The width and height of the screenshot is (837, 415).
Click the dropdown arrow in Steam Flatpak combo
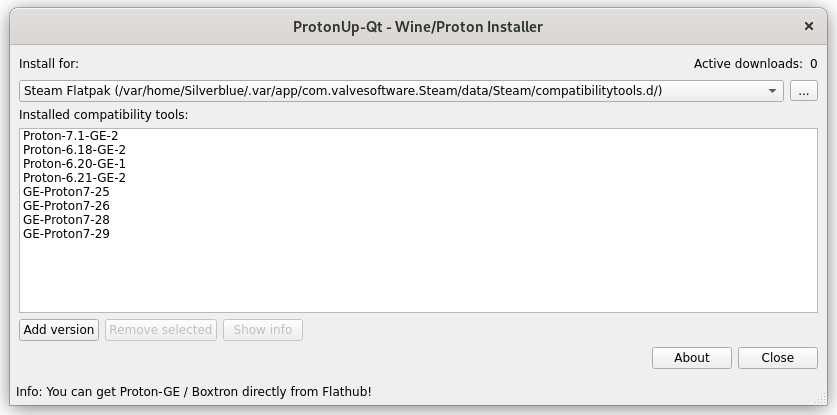(x=773, y=91)
